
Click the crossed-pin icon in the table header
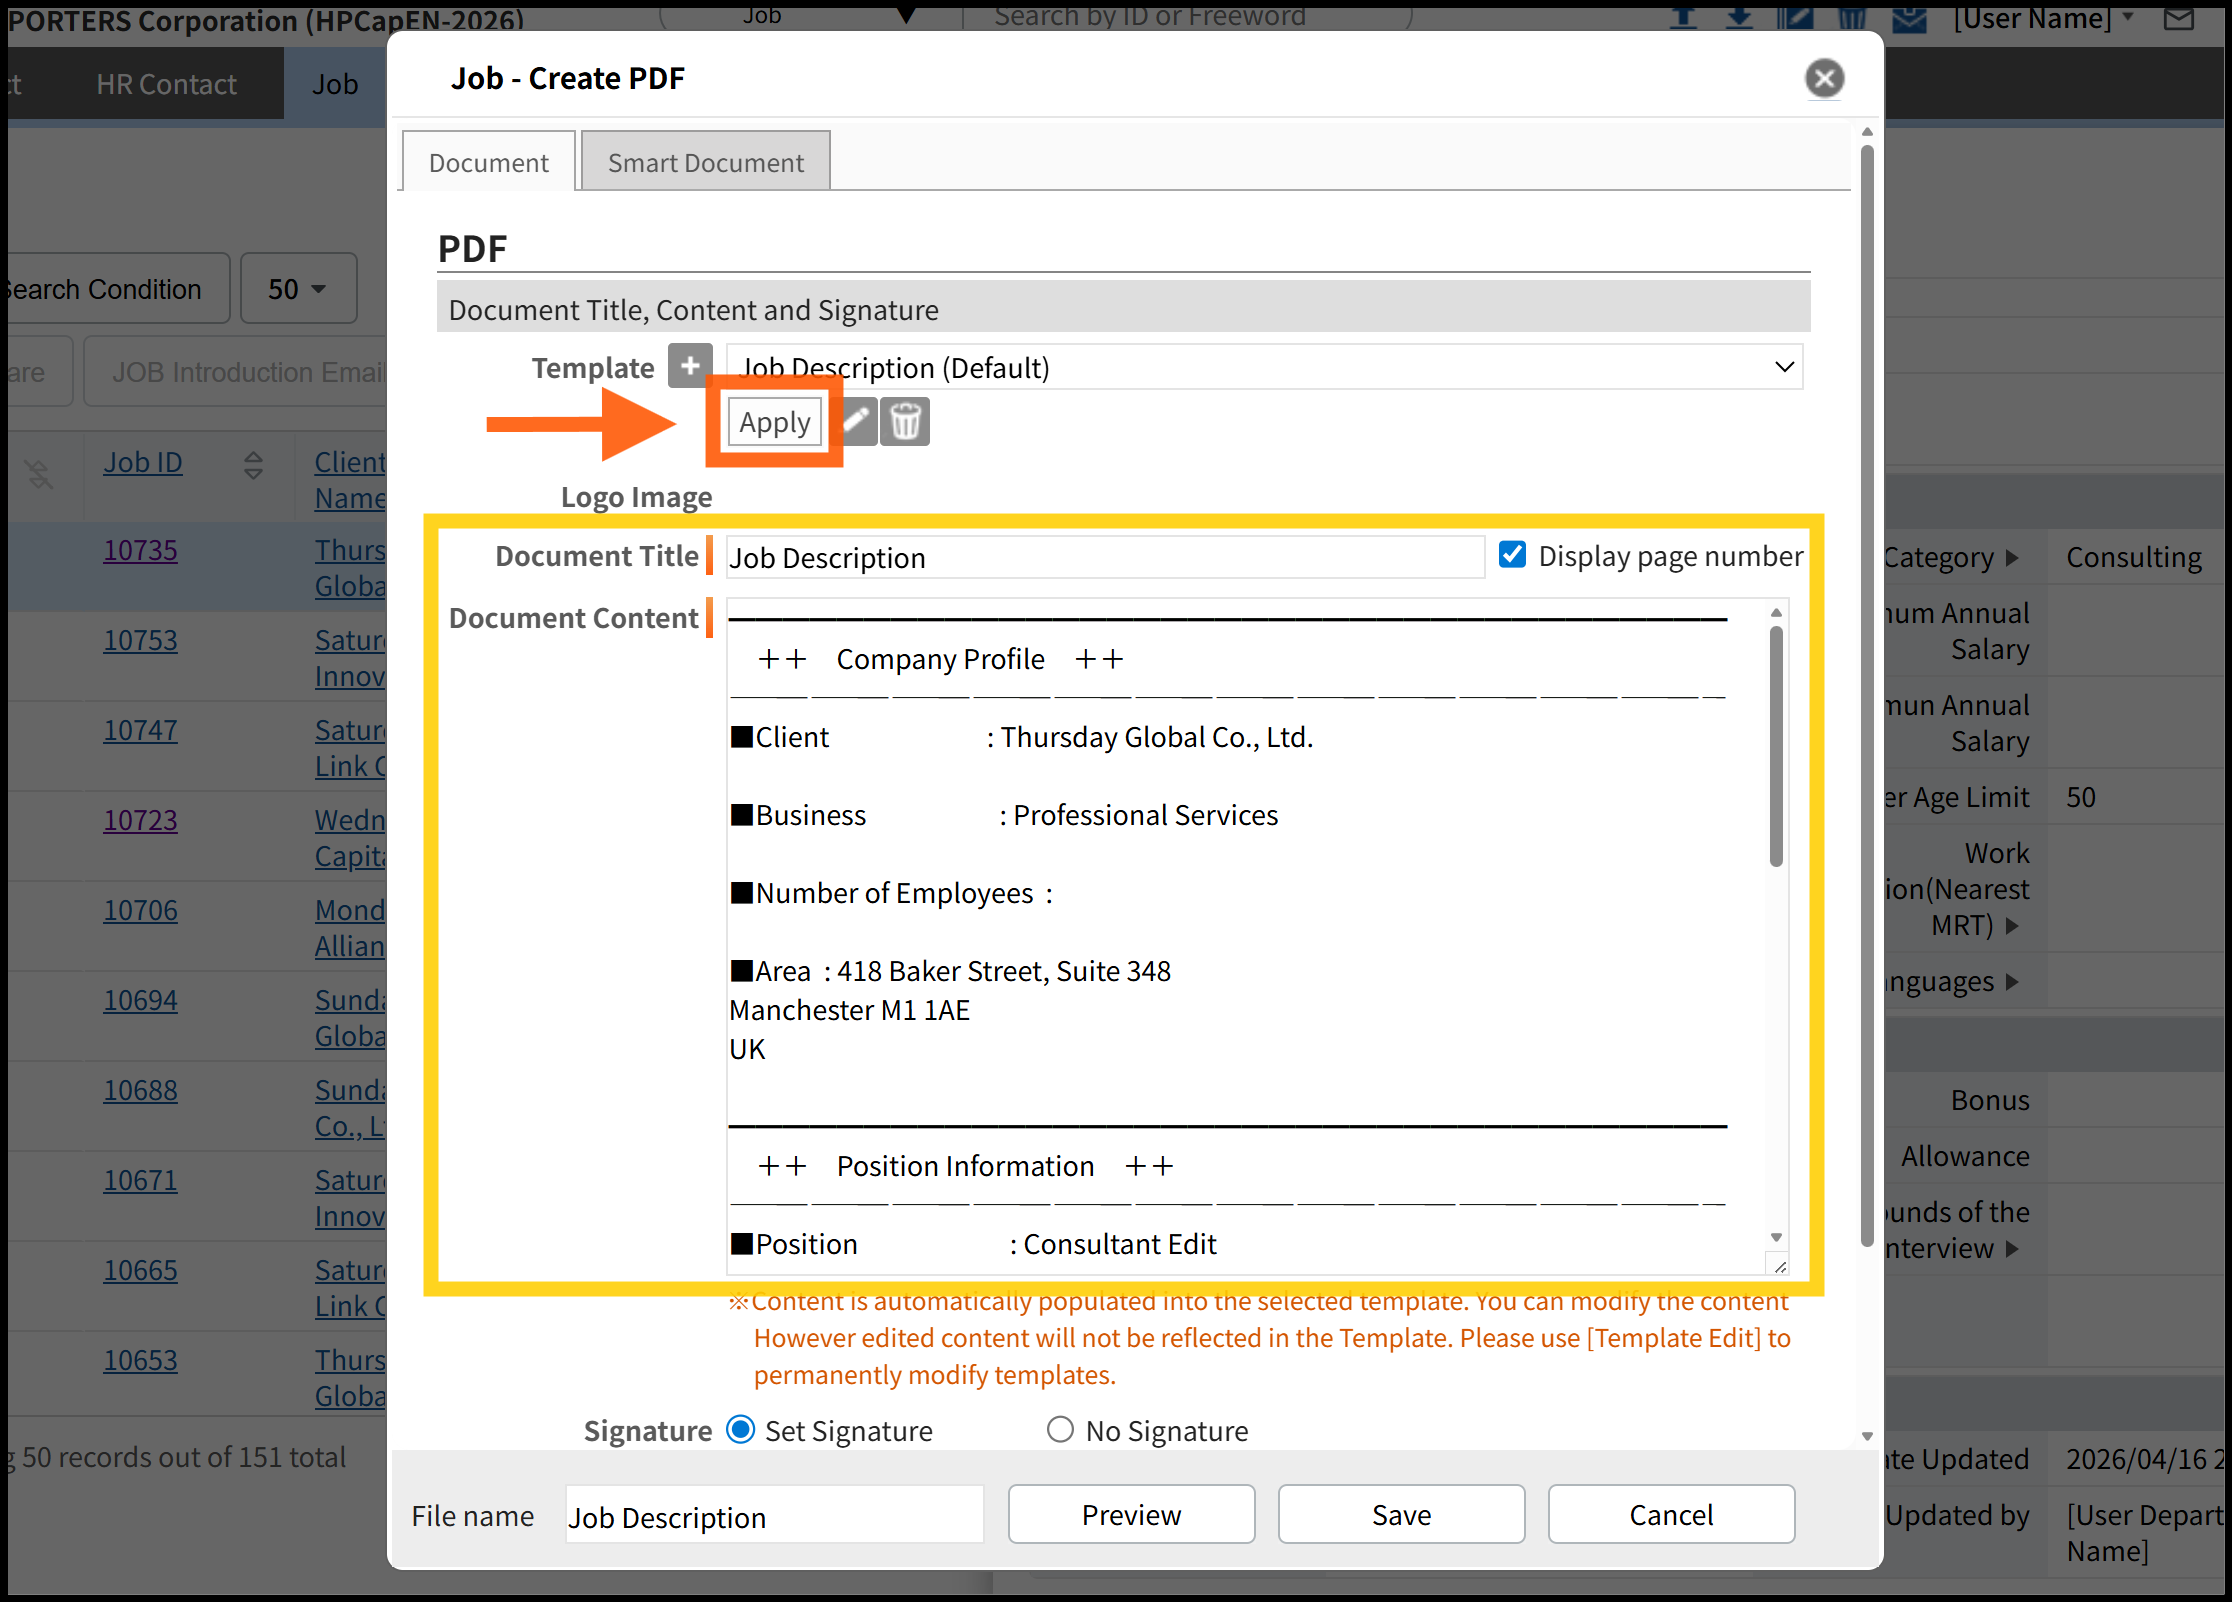click(x=40, y=473)
